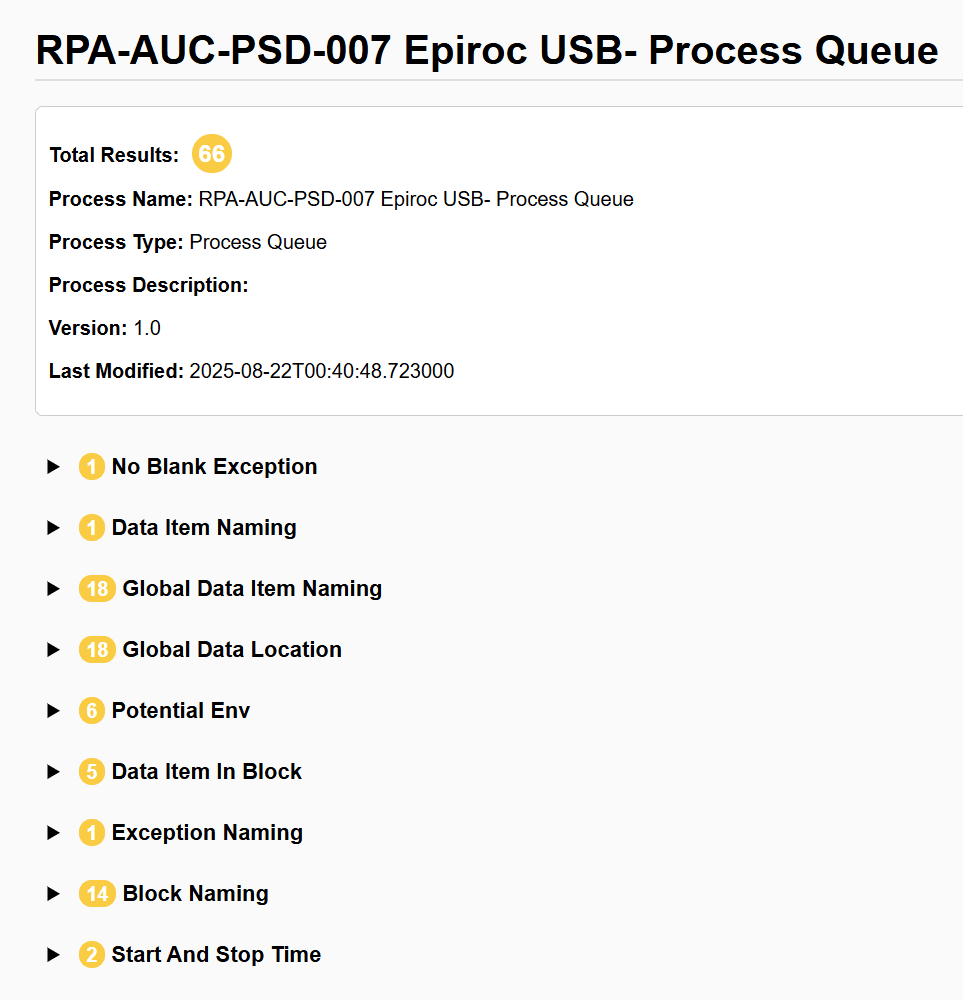The image size is (963, 1000).
Task: Expand the Exception Naming section
Action: tap(53, 832)
